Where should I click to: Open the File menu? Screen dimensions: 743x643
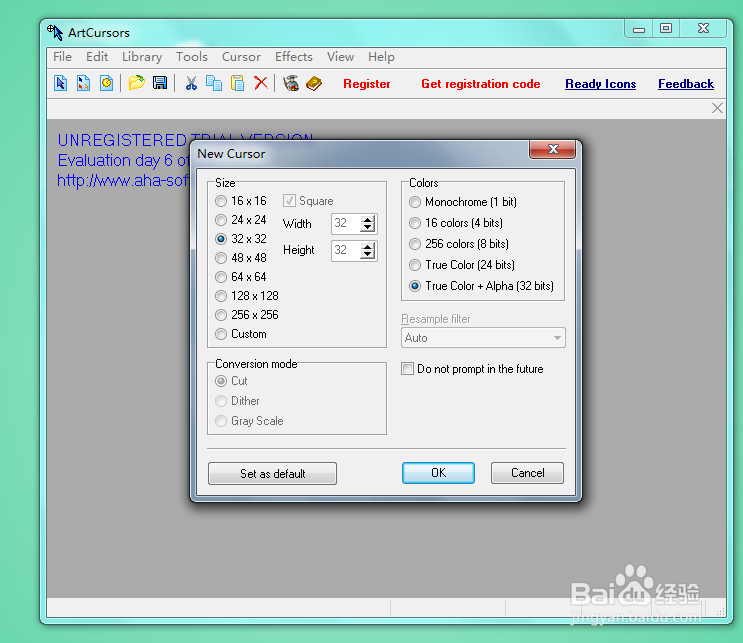(63, 57)
